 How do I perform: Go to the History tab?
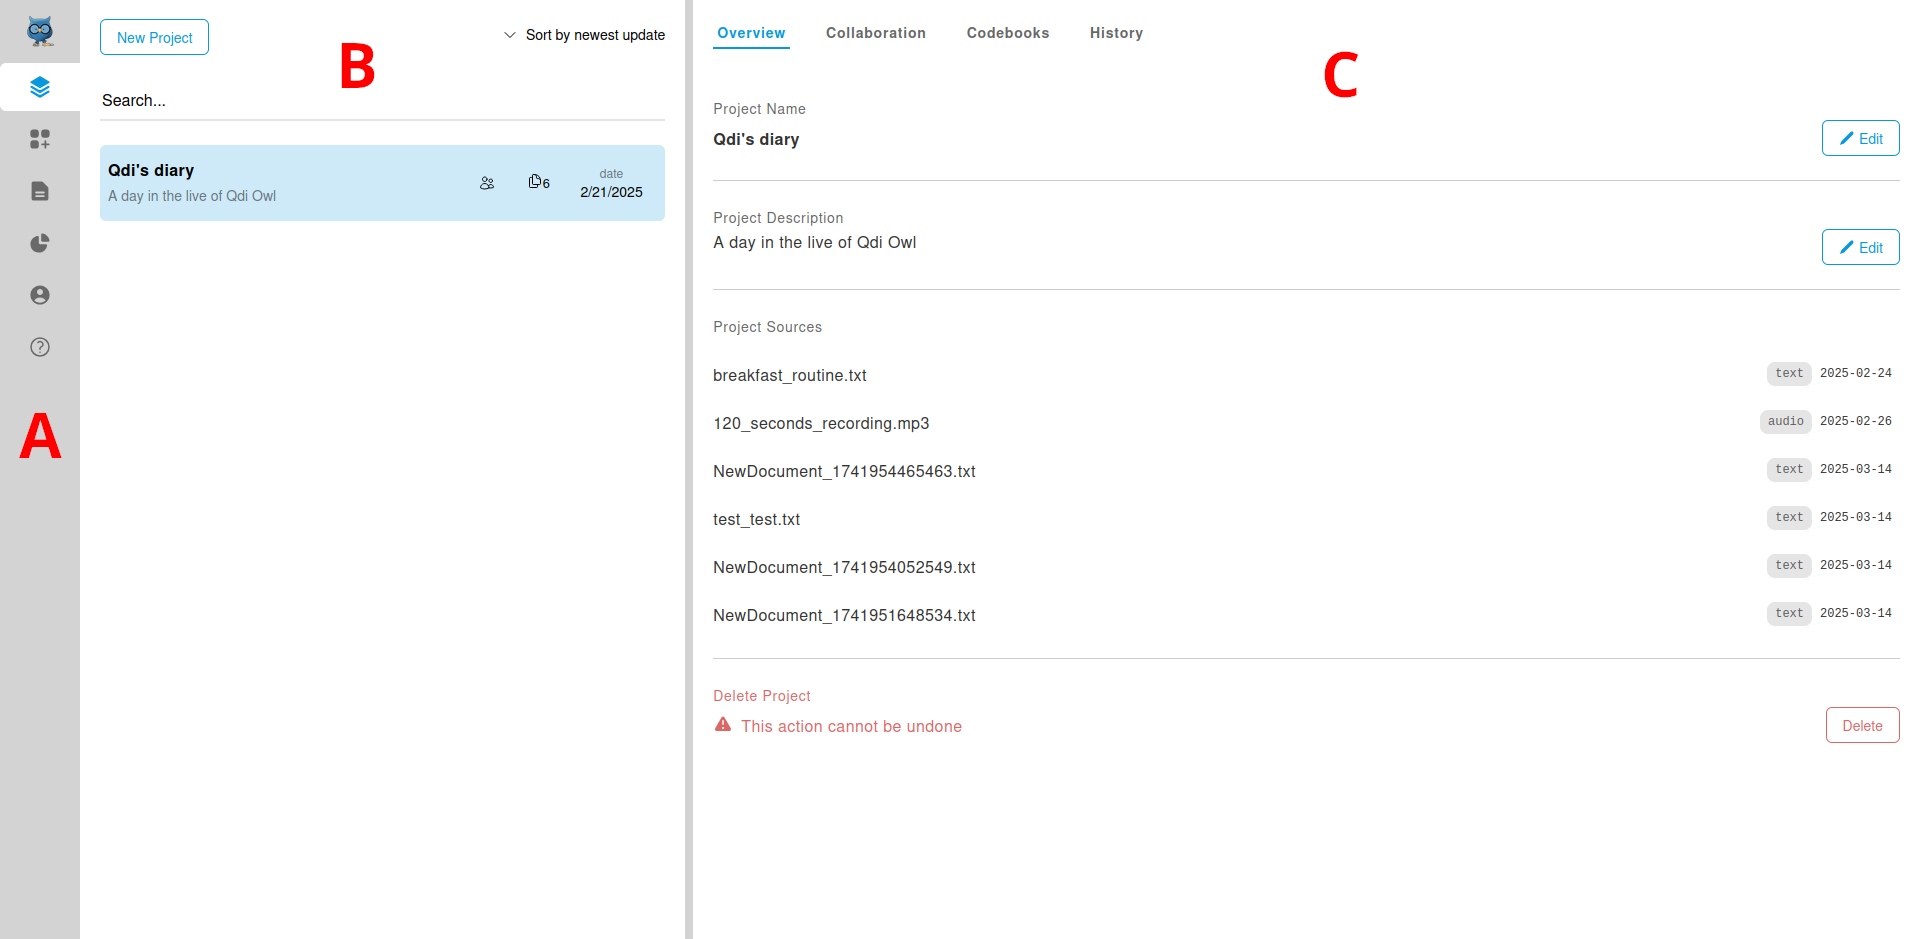click(x=1116, y=33)
